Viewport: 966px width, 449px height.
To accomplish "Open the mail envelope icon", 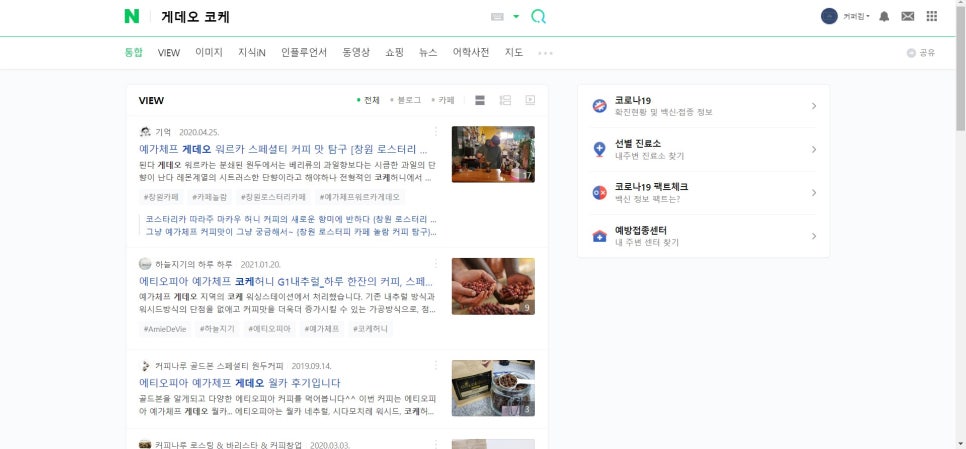I will [x=907, y=17].
